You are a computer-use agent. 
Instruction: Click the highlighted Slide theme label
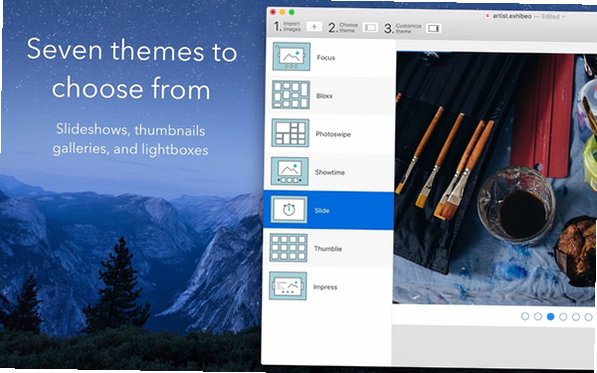[x=322, y=210]
